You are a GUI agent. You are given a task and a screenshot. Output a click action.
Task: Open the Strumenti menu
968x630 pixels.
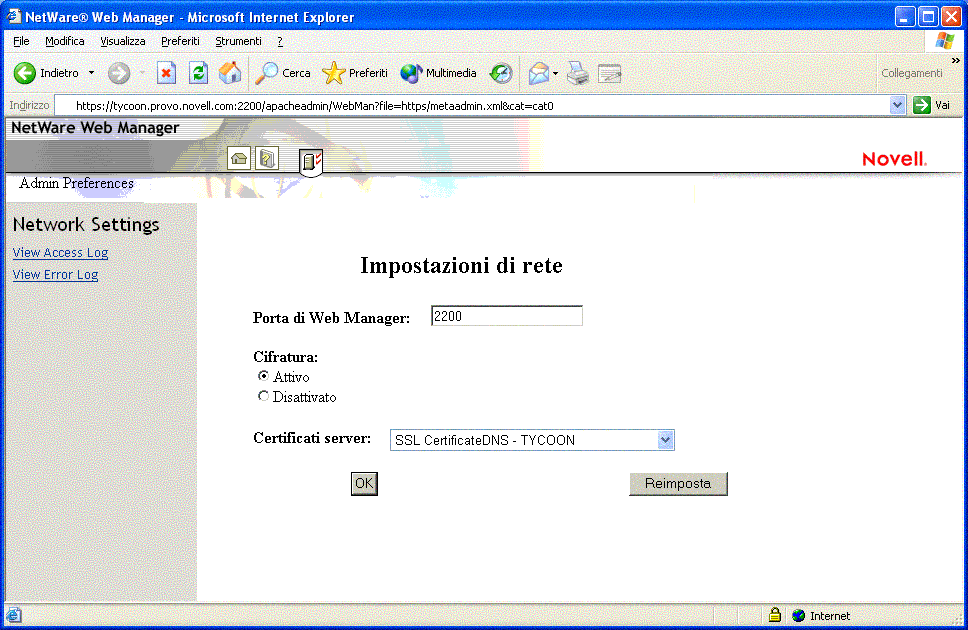click(x=238, y=41)
